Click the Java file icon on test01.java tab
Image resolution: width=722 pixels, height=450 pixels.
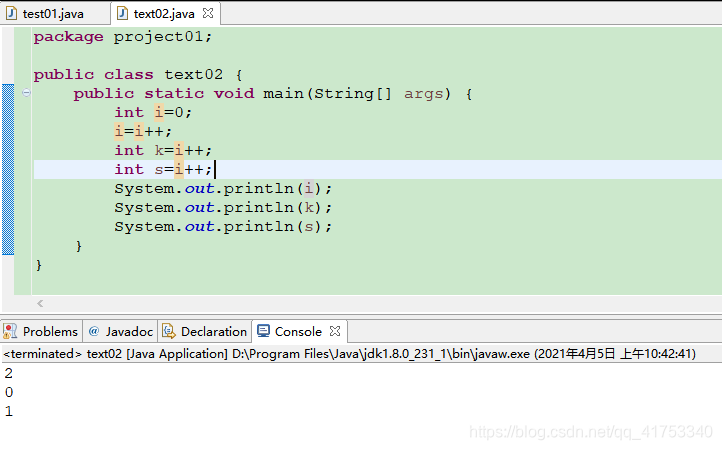coord(12,13)
